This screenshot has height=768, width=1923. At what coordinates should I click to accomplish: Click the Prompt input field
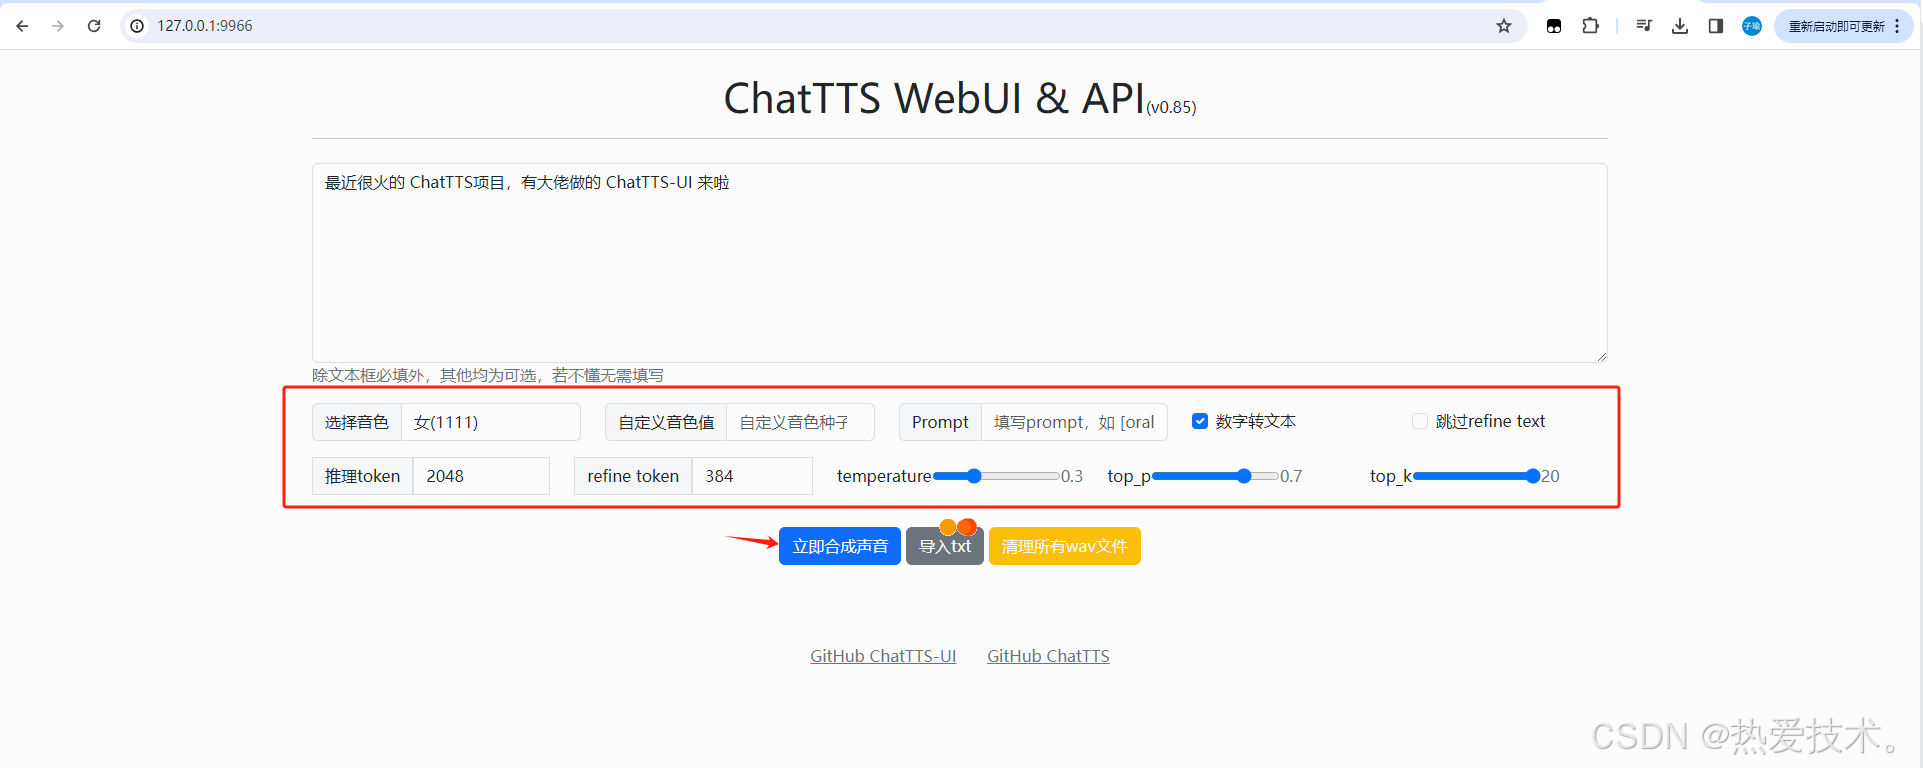click(1074, 422)
